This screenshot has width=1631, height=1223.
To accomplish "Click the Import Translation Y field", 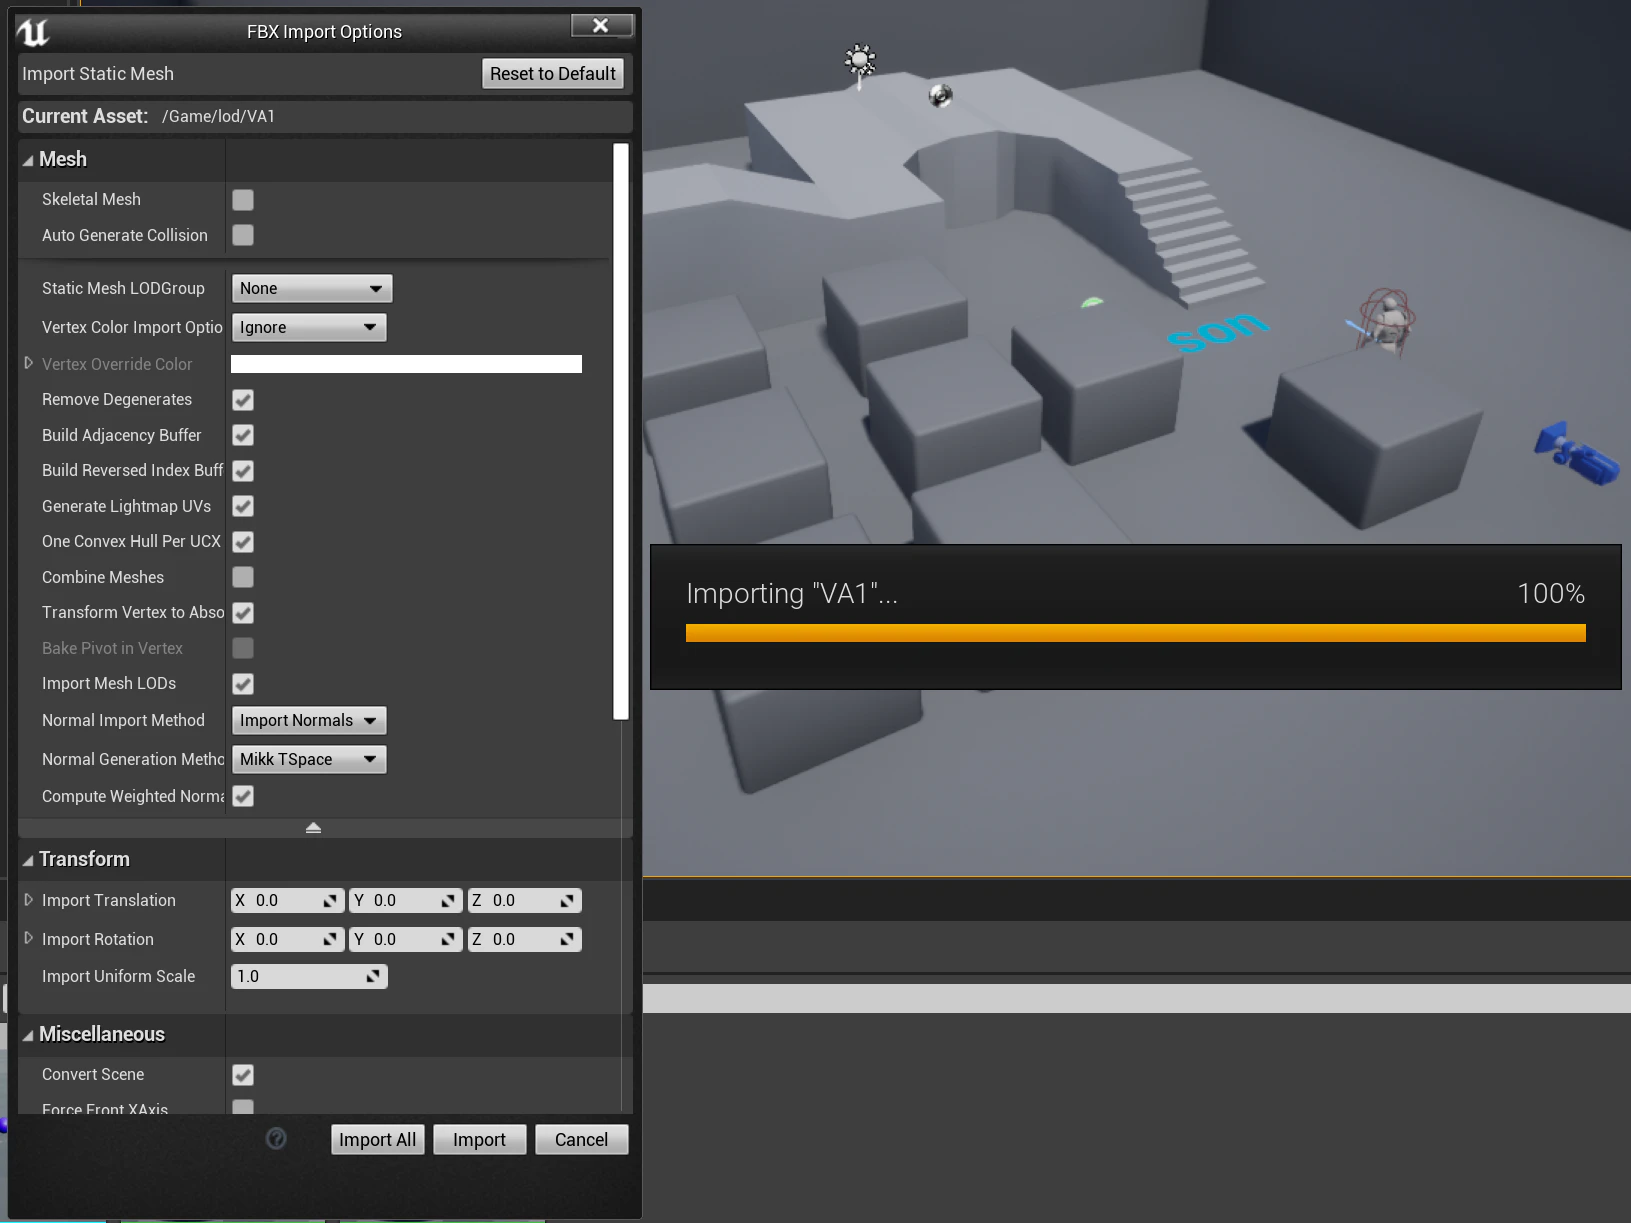I will [406, 900].
